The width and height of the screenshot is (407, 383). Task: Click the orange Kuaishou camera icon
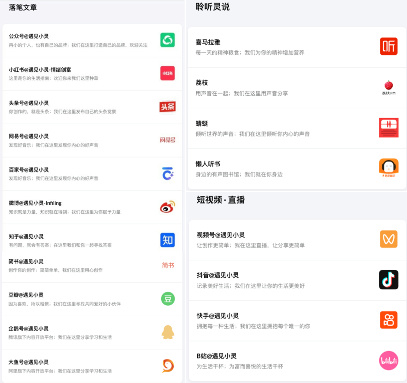coord(389,320)
